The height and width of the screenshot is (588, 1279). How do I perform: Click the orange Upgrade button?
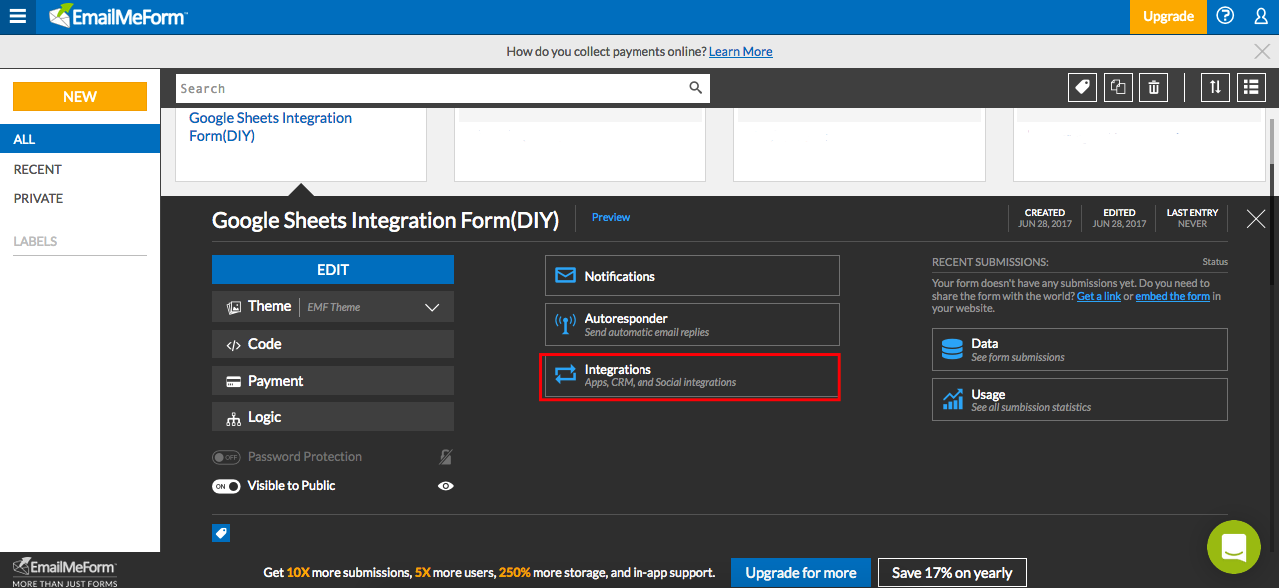(x=1168, y=17)
